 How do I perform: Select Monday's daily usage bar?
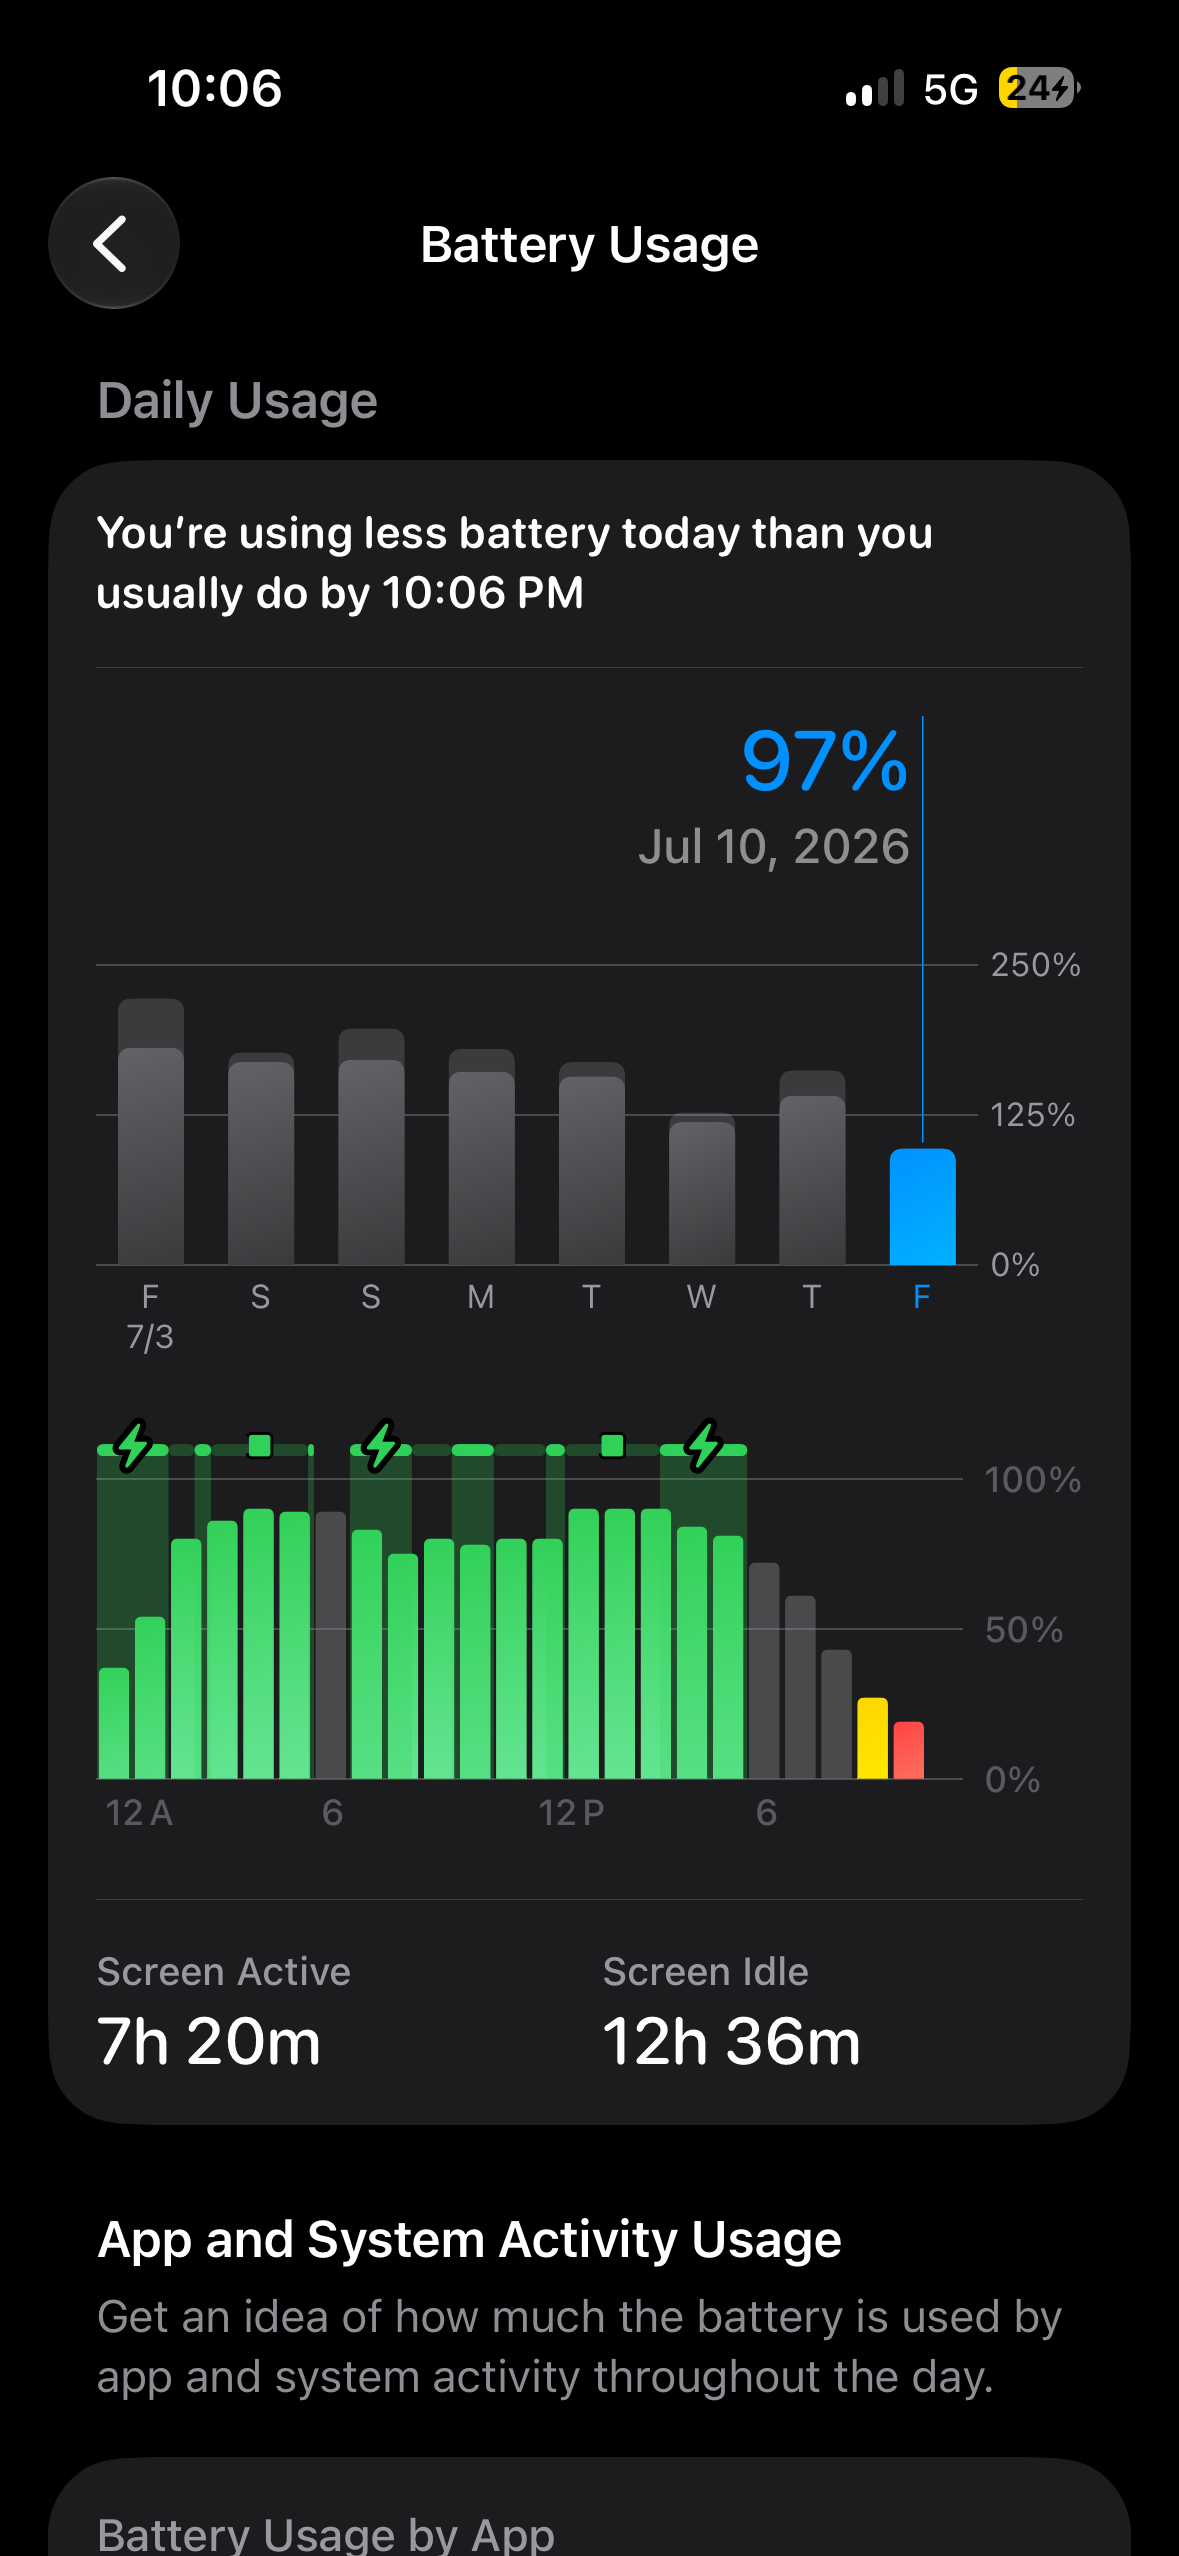(x=481, y=1156)
